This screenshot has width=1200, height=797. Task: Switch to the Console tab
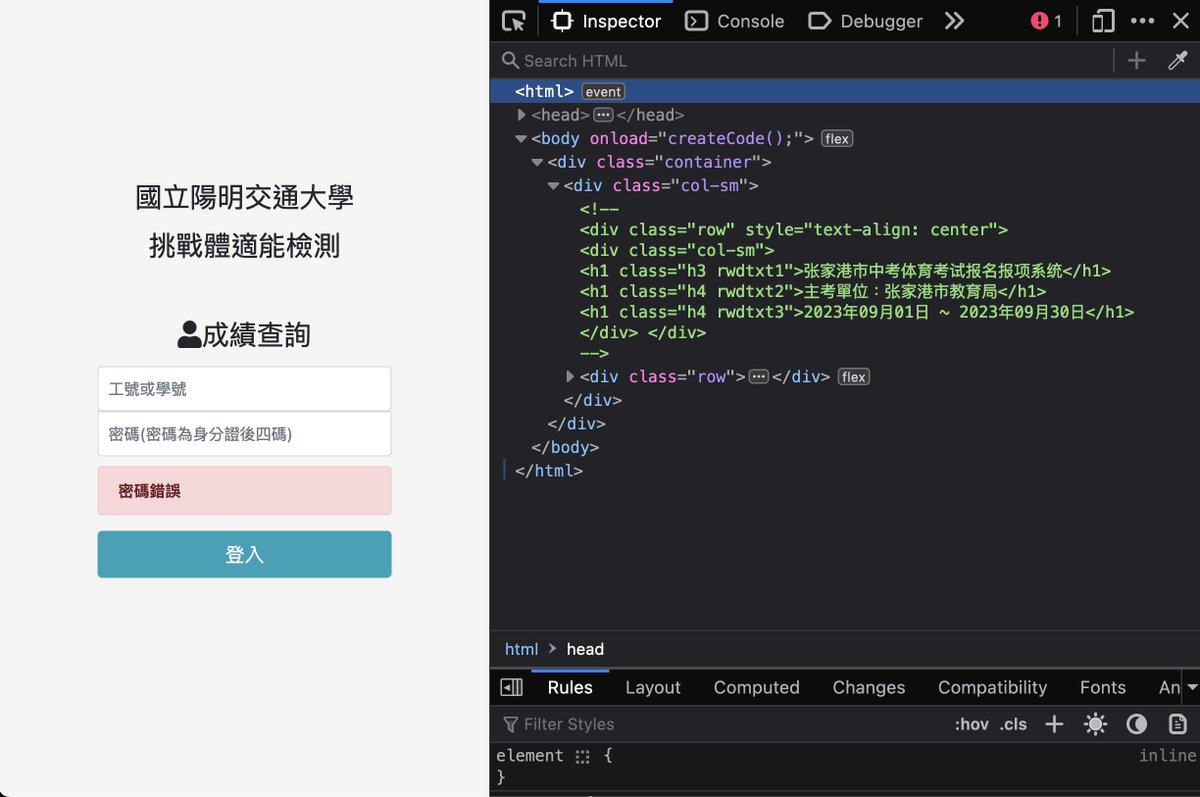pos(735,21)
